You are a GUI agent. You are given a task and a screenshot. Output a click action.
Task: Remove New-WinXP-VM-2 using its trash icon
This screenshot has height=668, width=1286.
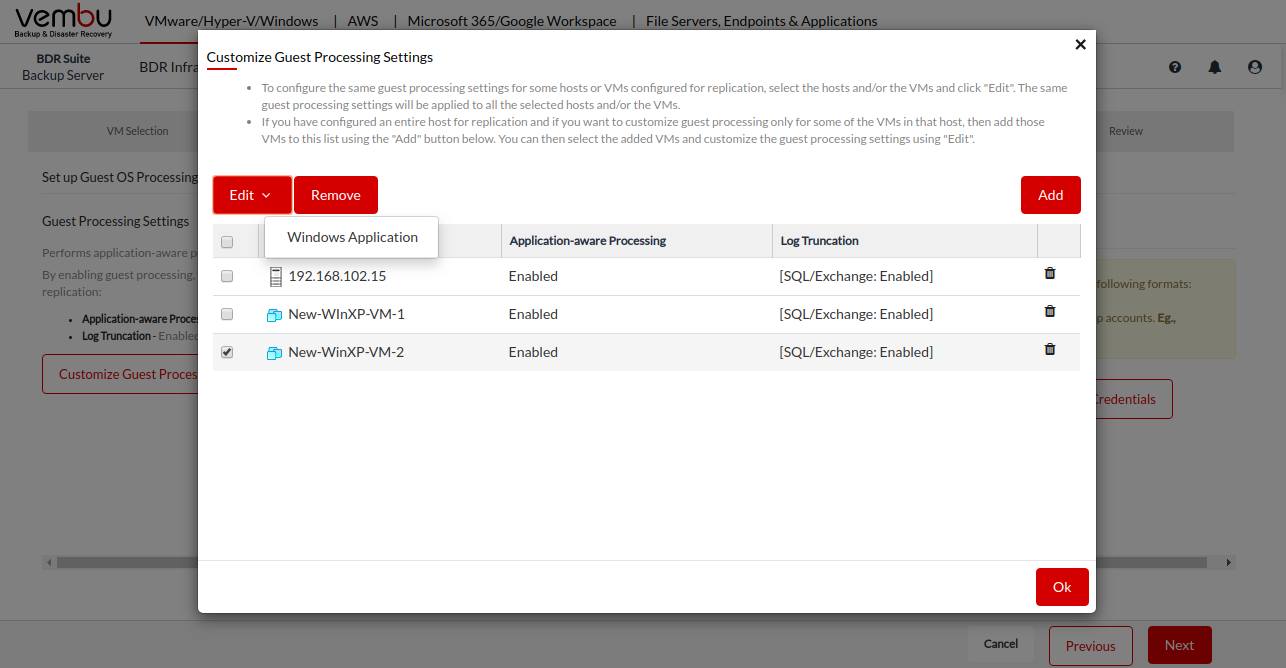[1049, 349]
